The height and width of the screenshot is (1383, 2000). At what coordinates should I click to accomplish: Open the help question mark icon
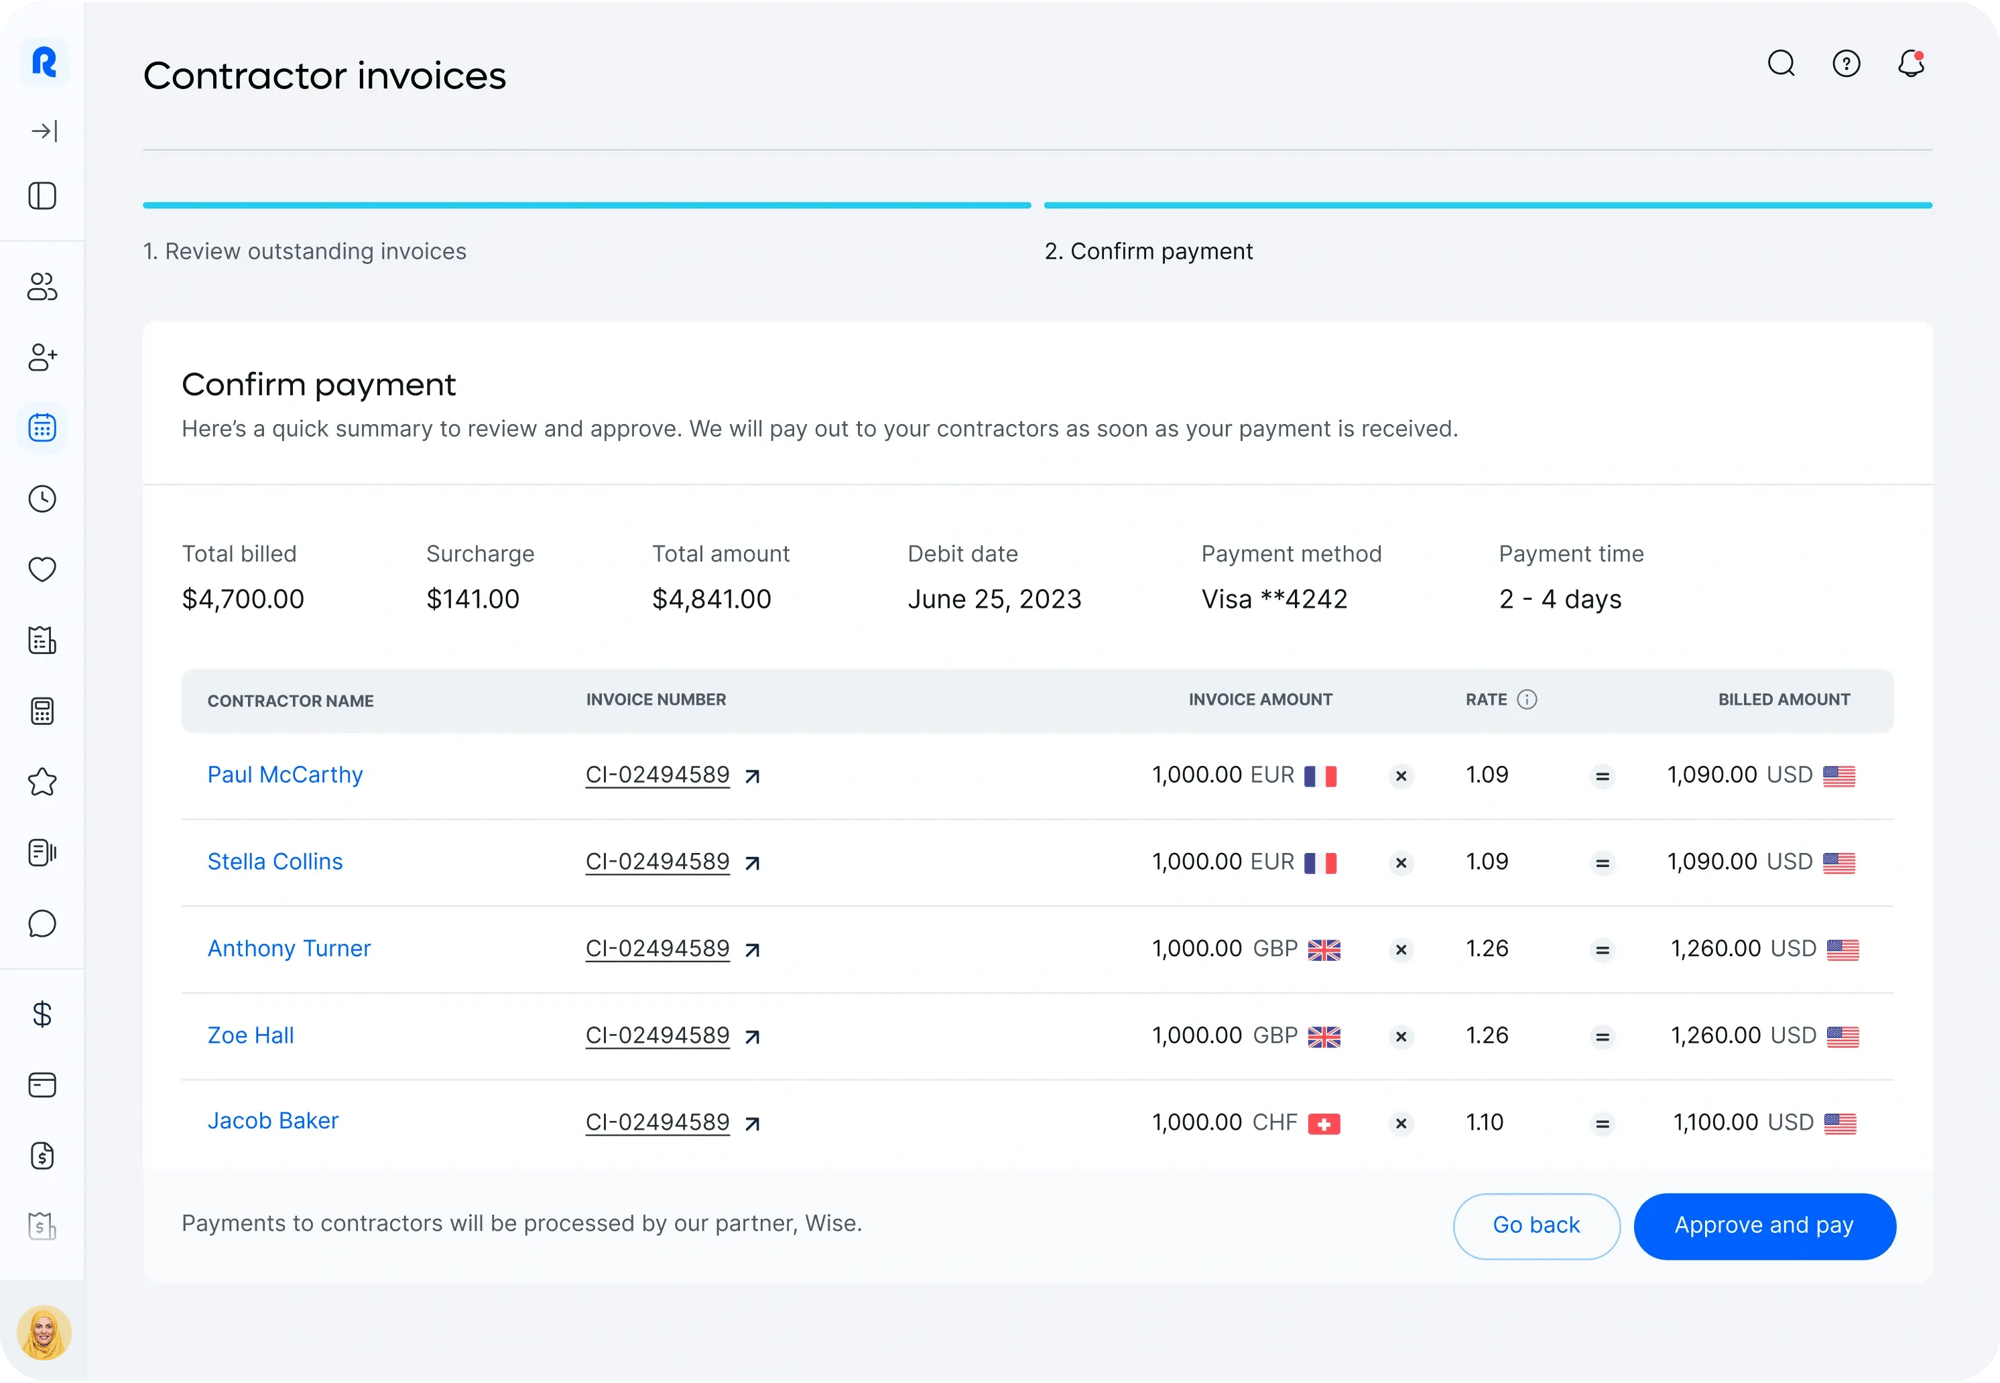[x=1846, y=64]
